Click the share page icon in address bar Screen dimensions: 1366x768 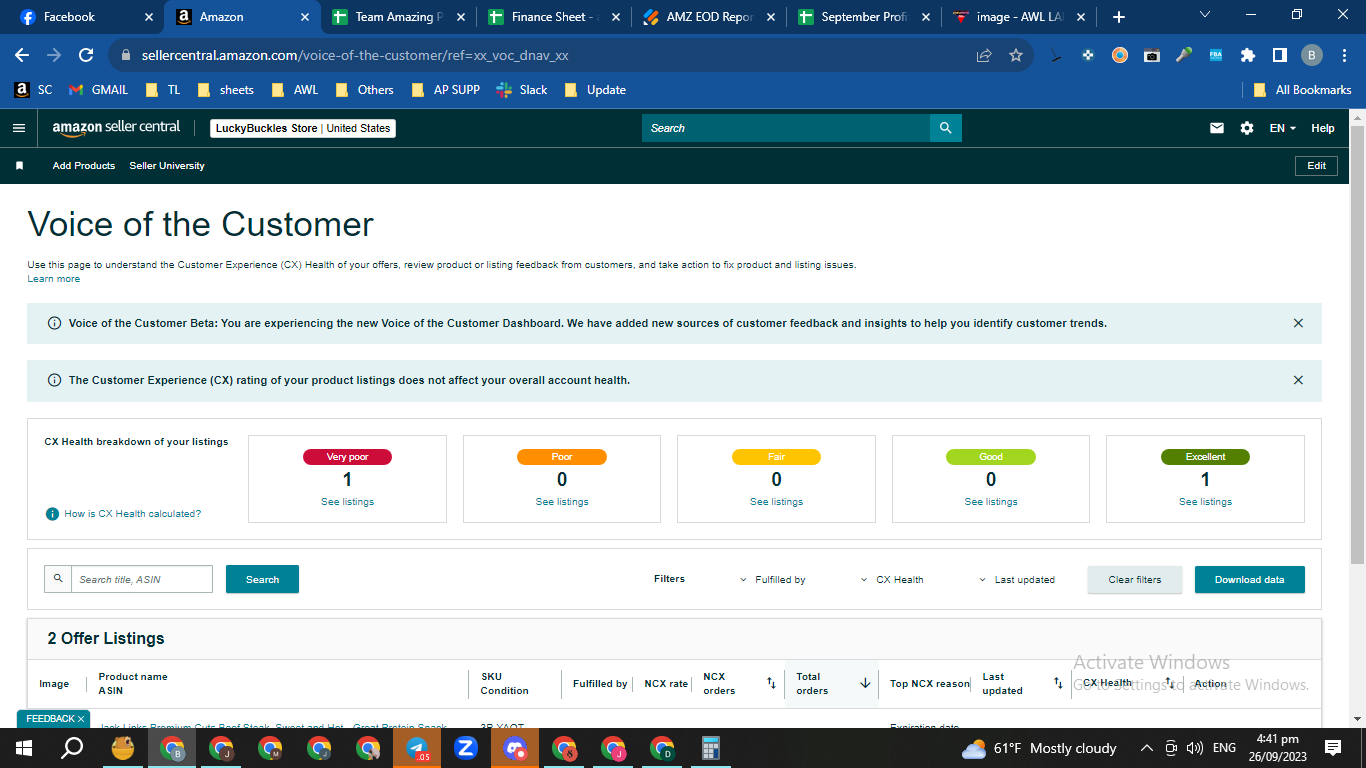[984, 56]
